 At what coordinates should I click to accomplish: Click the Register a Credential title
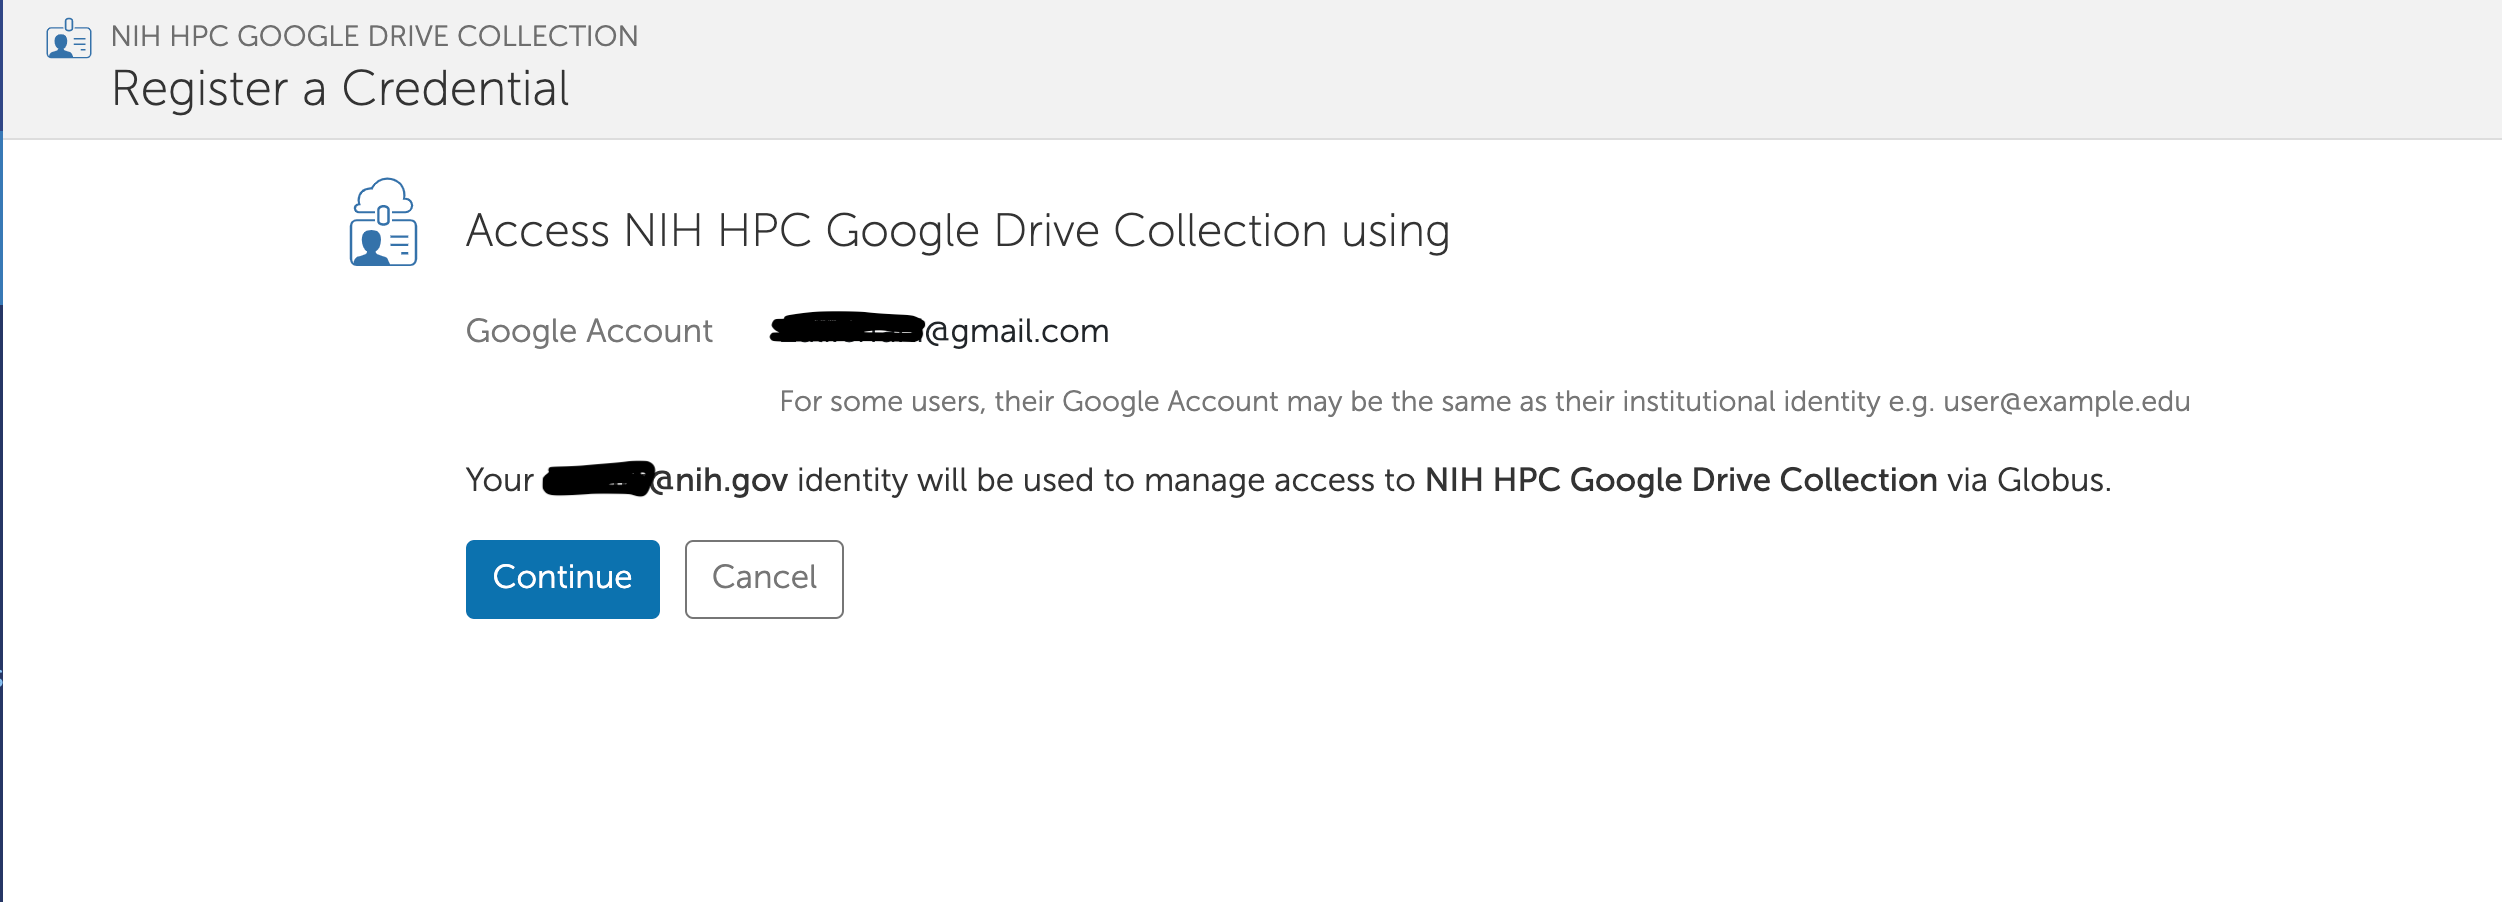(x=340, y=89)
